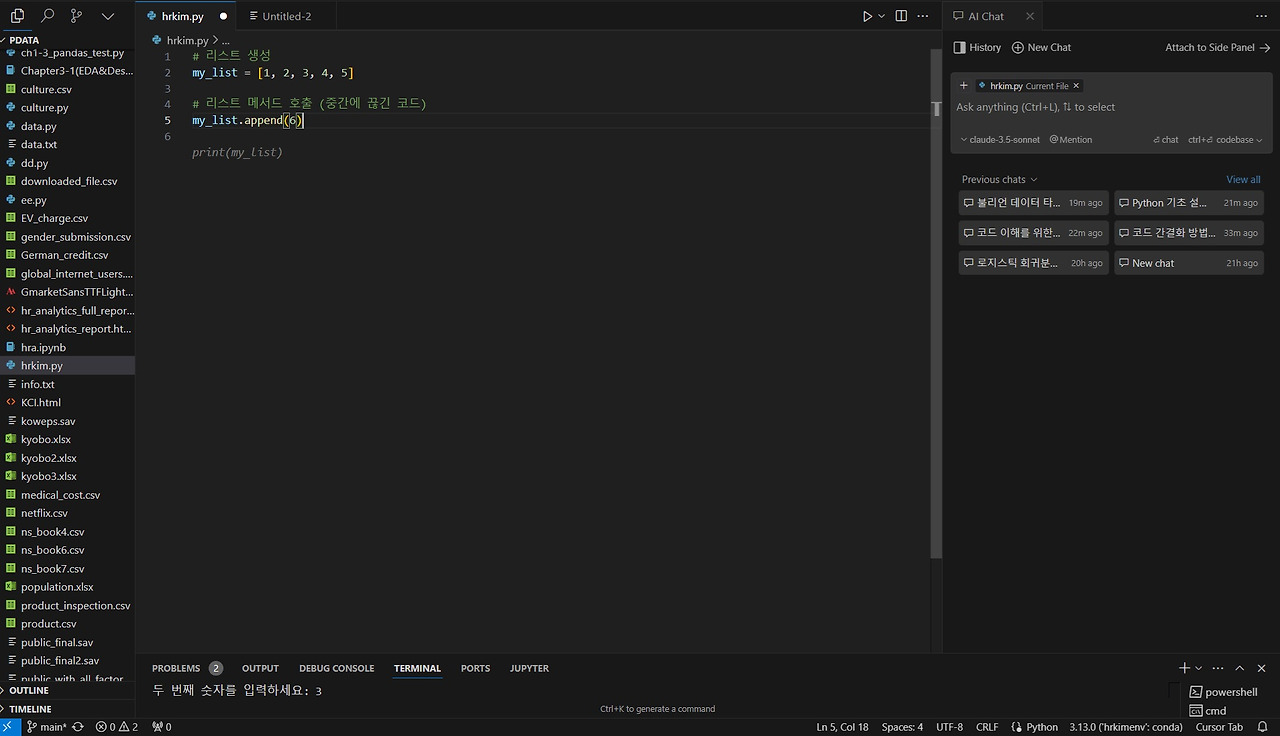Image resolution: width=1280 pixels, height=736 pixels.
Task: Open culture.csv in the explorer
Action: tap(67, 89)
